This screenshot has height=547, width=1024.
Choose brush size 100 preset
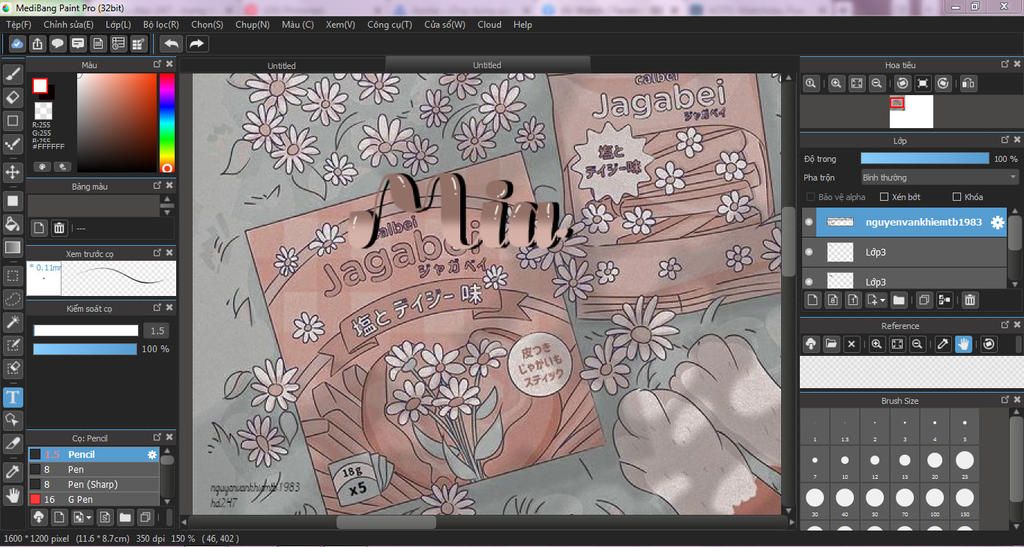coord(935,499)
